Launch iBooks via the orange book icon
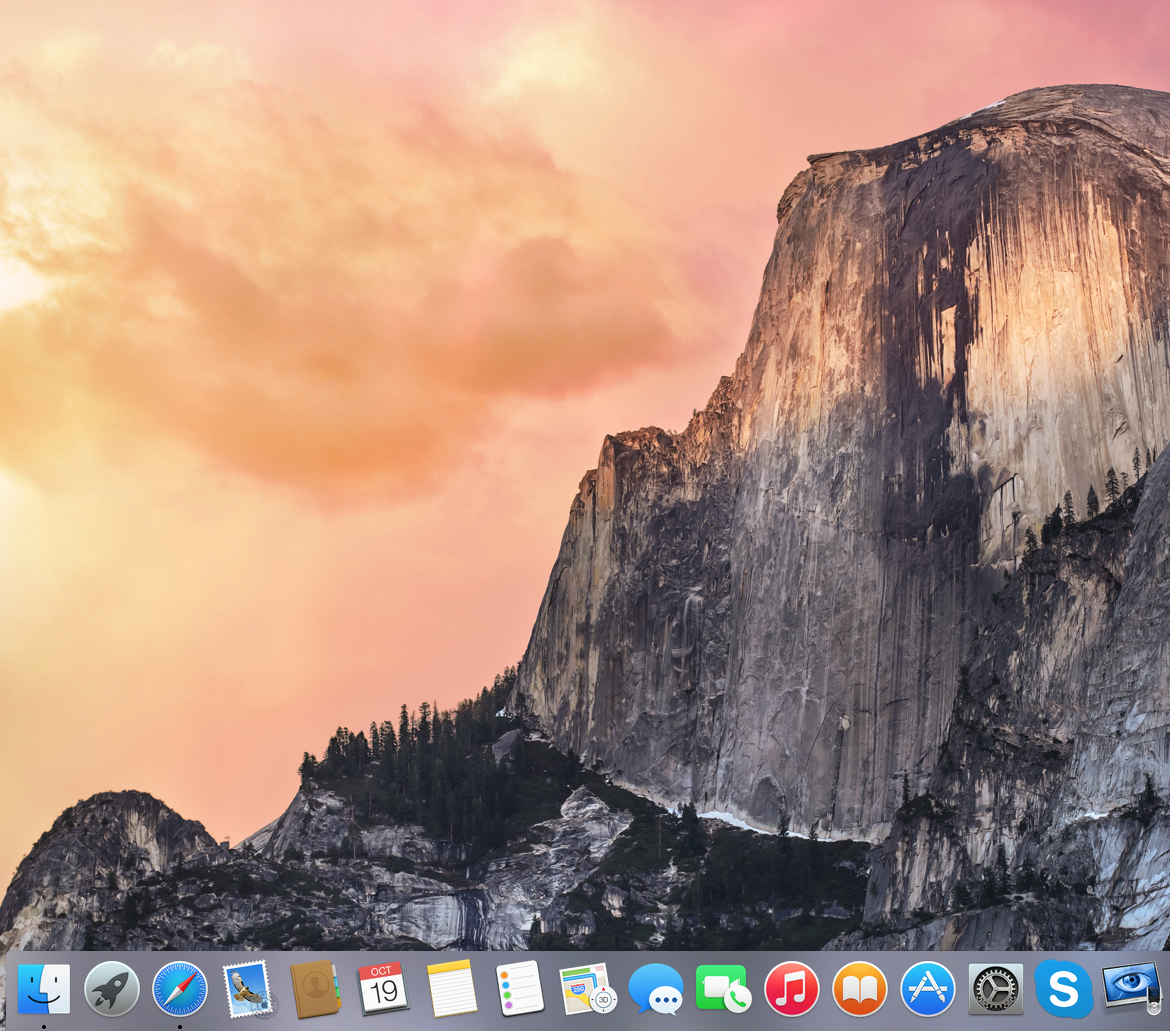The width and height of the screenshot is (1170, 1031). click(x=860, y=989)
